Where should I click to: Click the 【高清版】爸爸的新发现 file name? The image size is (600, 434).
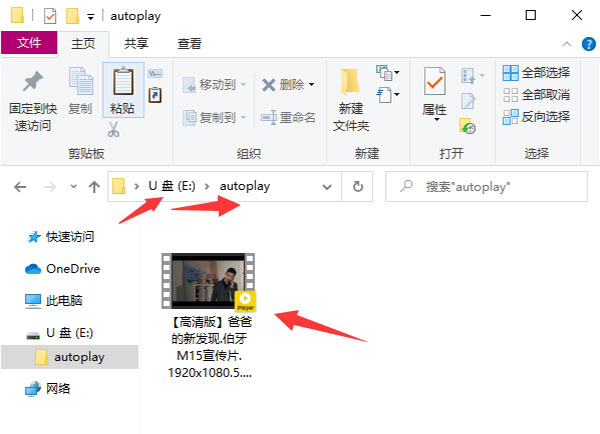210,347
